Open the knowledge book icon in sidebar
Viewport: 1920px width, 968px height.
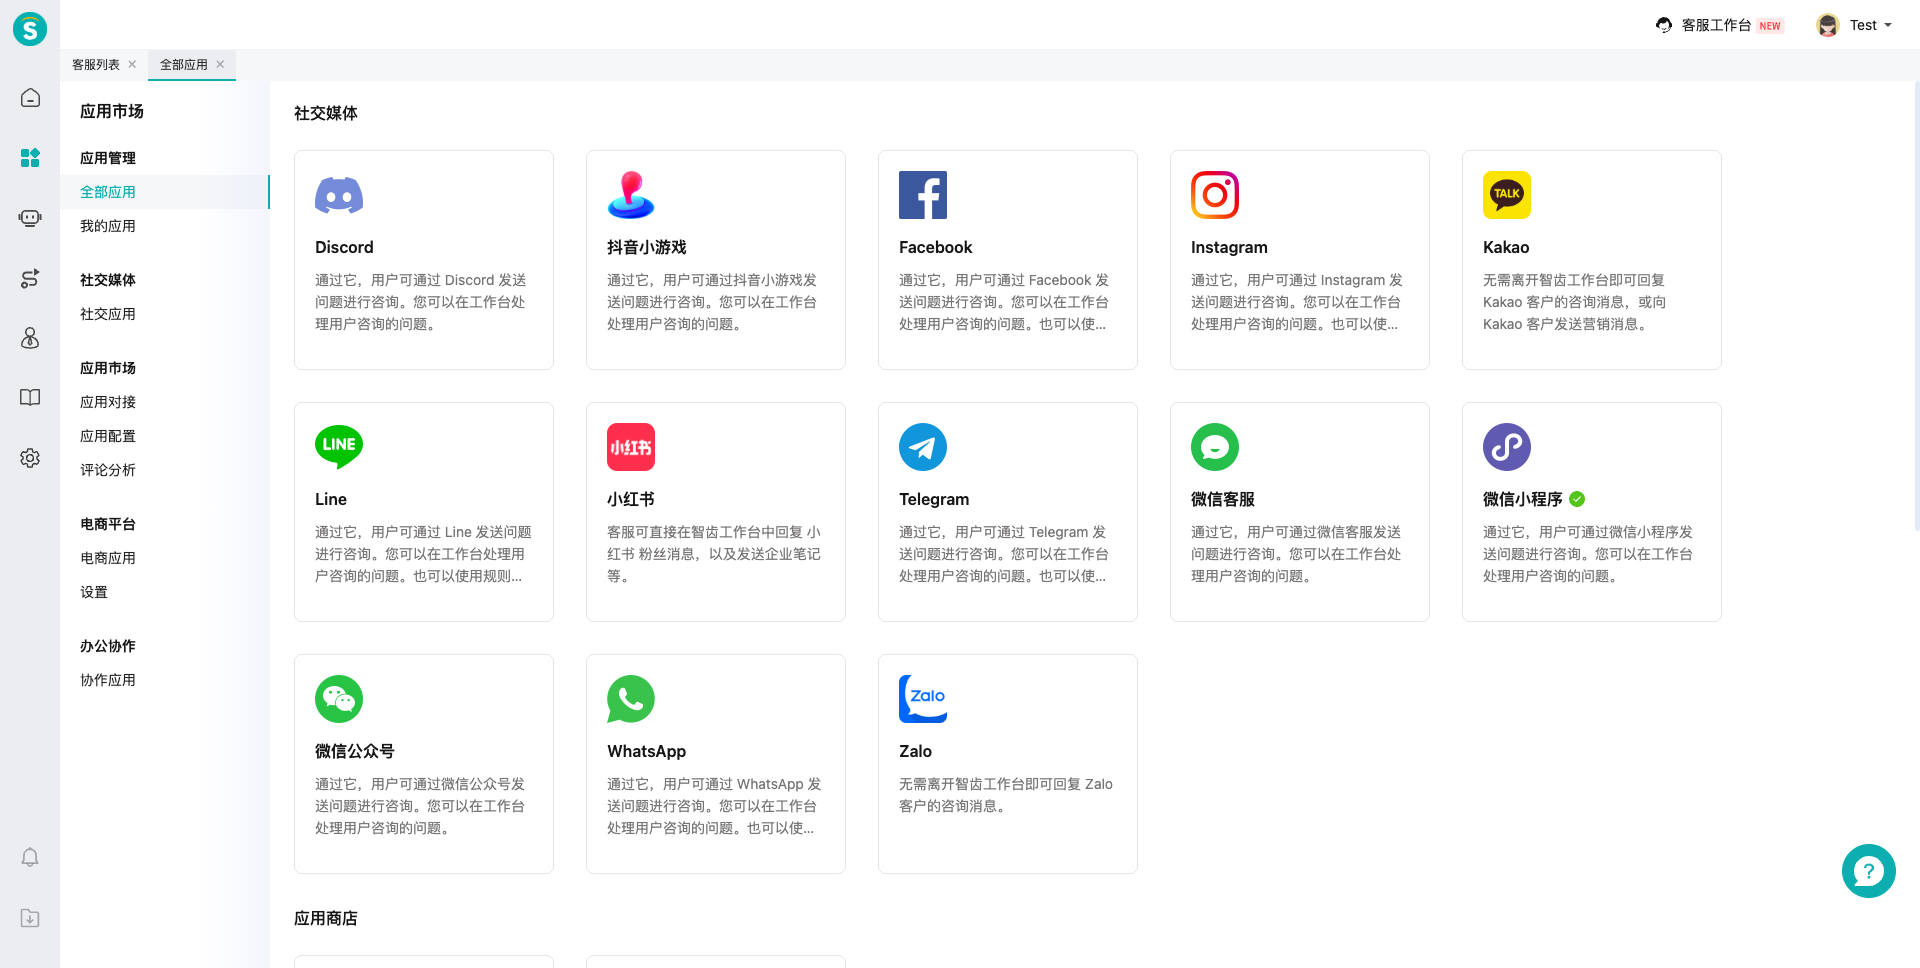pyautogui.click(x=30, y=398)
